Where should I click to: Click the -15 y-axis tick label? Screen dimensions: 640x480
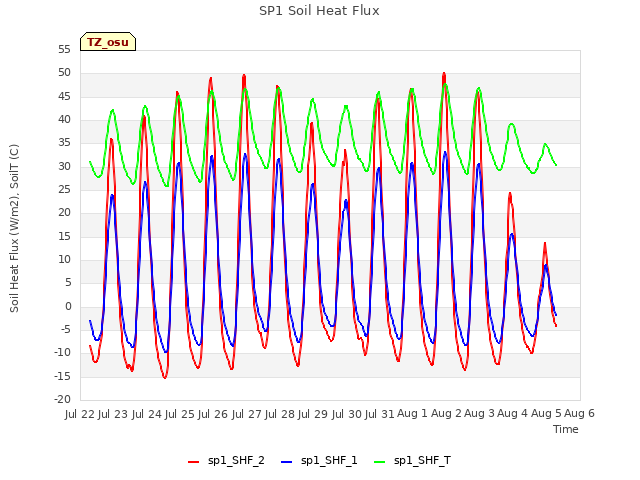(62, 376)
